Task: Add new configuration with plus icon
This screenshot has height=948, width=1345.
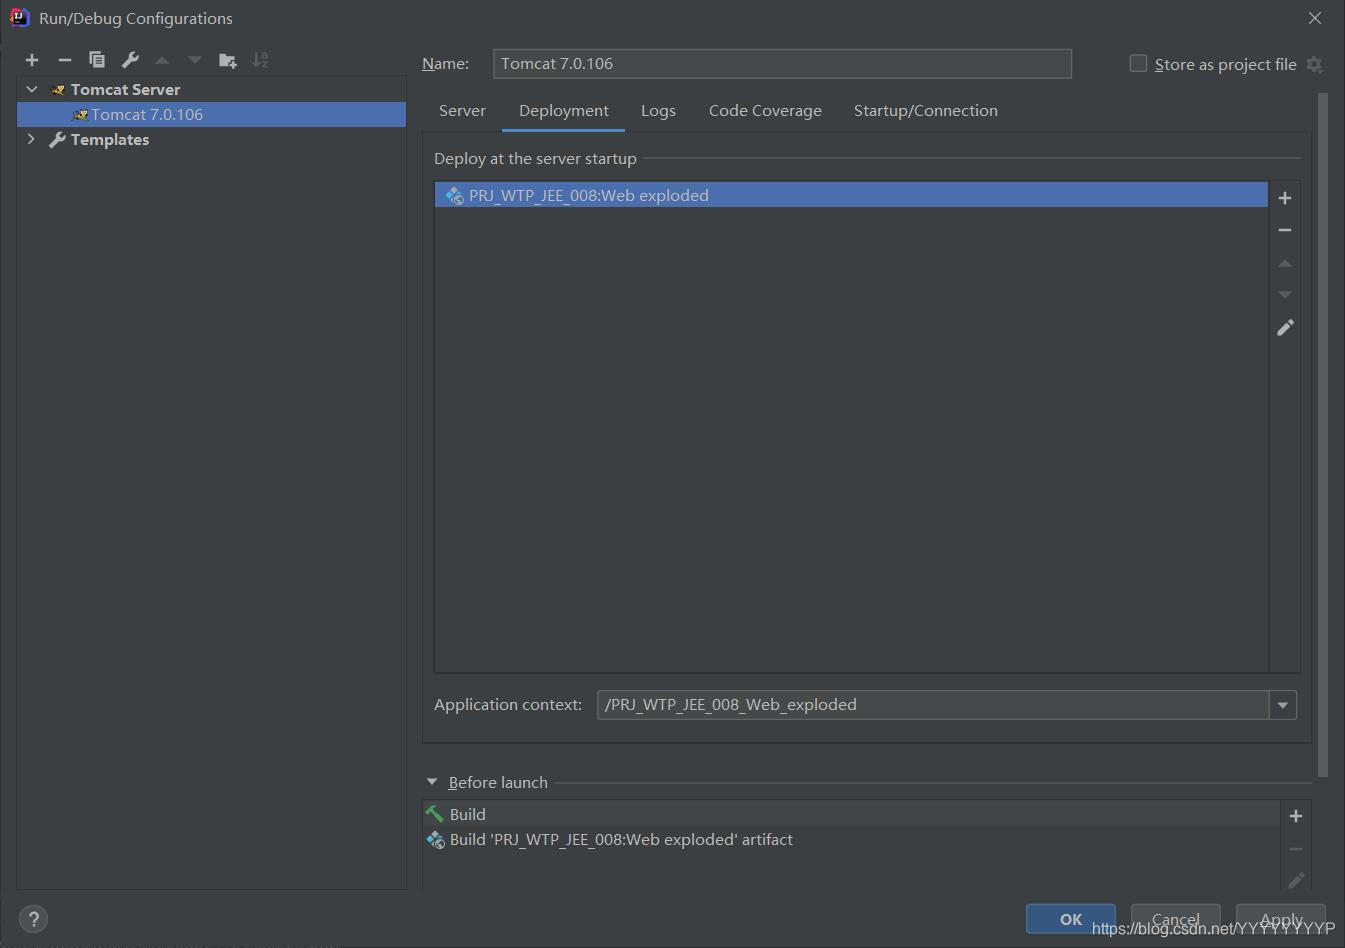Action: click(32, 60)
